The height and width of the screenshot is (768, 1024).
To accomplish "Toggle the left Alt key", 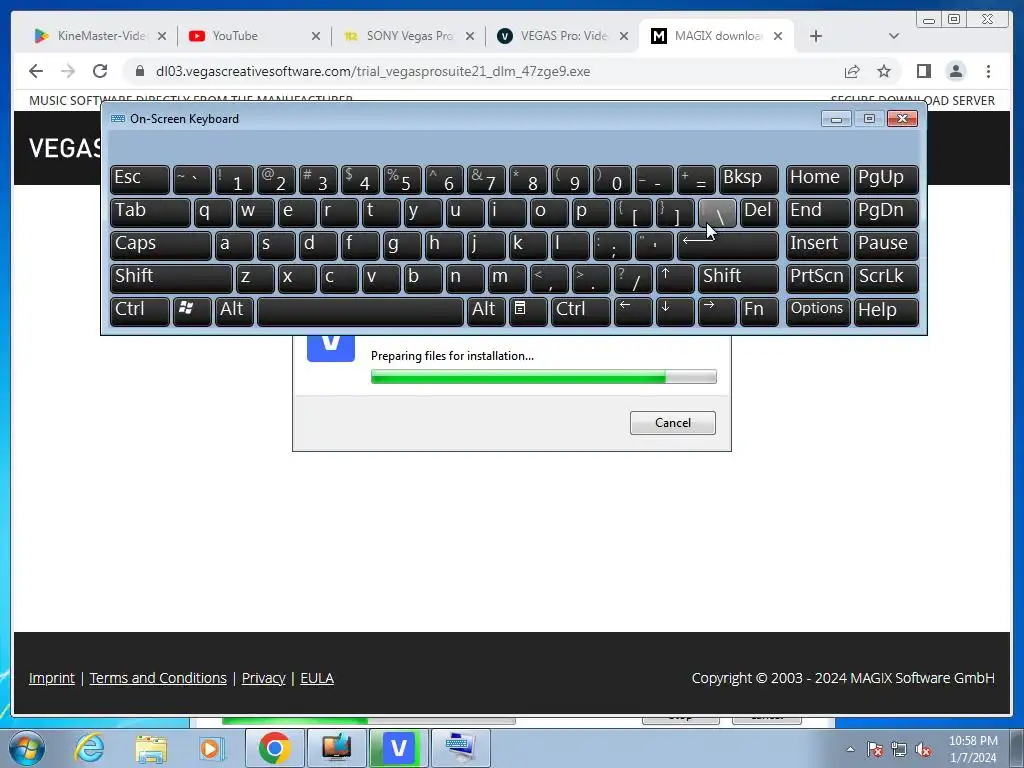I will (234, 311).
